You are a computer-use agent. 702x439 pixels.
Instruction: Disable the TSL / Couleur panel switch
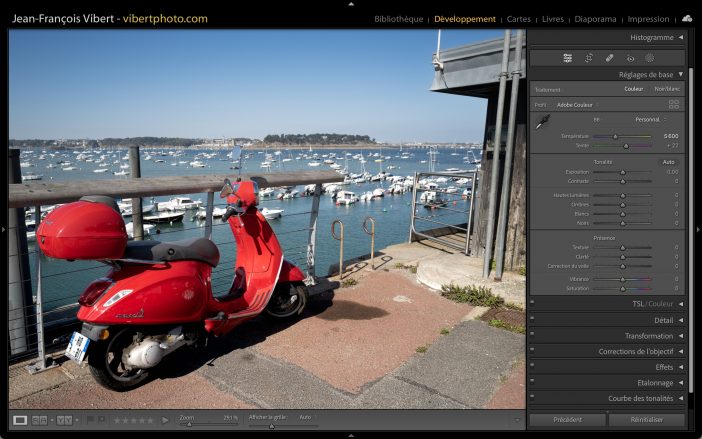532,304
